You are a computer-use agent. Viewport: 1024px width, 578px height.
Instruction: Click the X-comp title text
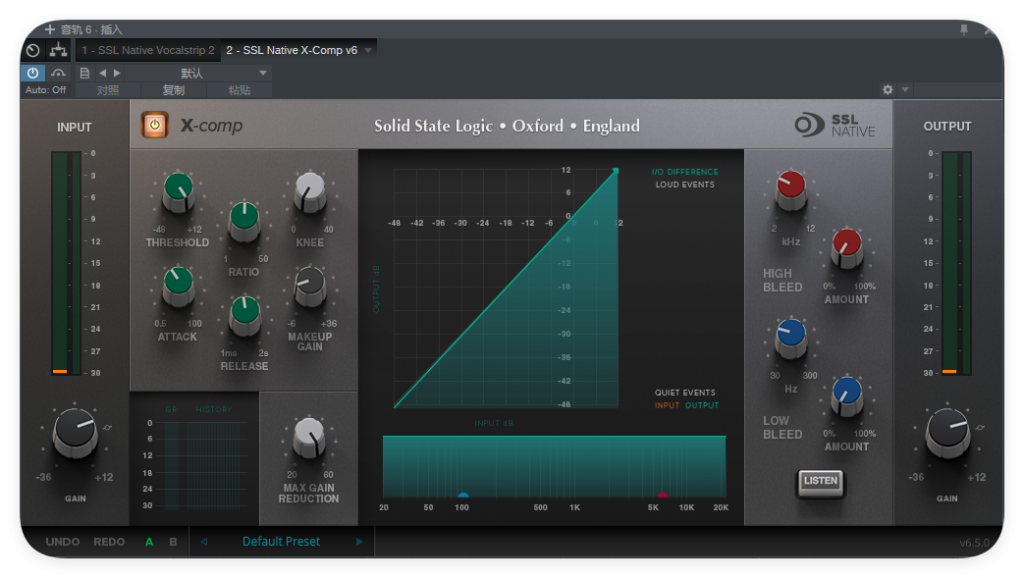pyautogui.click(x=212, y=125)
